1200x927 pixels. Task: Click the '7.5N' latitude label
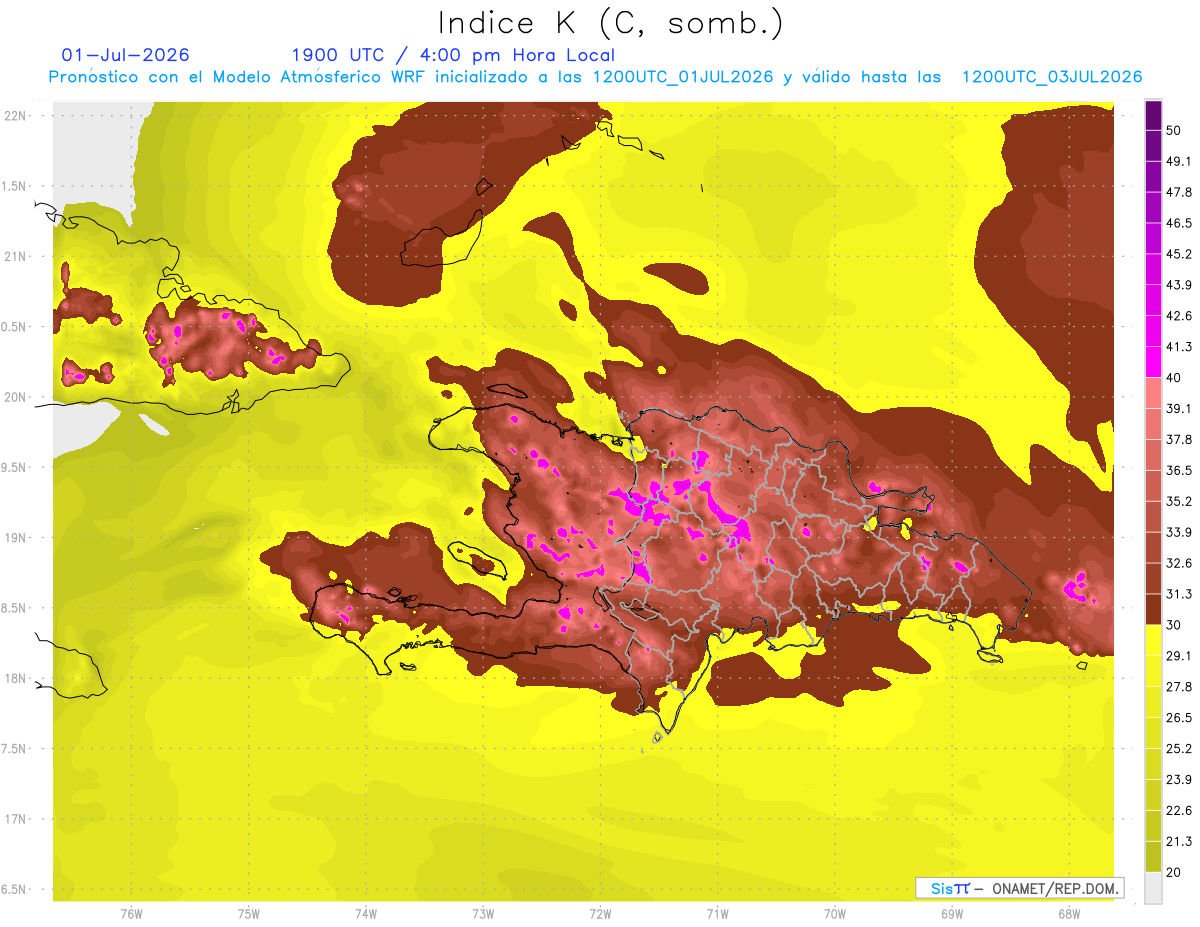(x=15, y=749)
